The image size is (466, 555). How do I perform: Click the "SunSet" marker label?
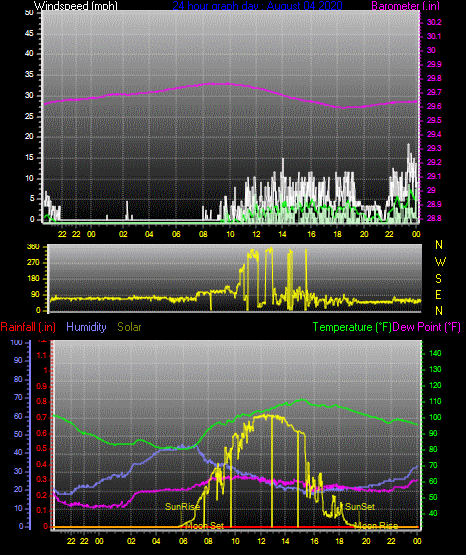point(359,507)
